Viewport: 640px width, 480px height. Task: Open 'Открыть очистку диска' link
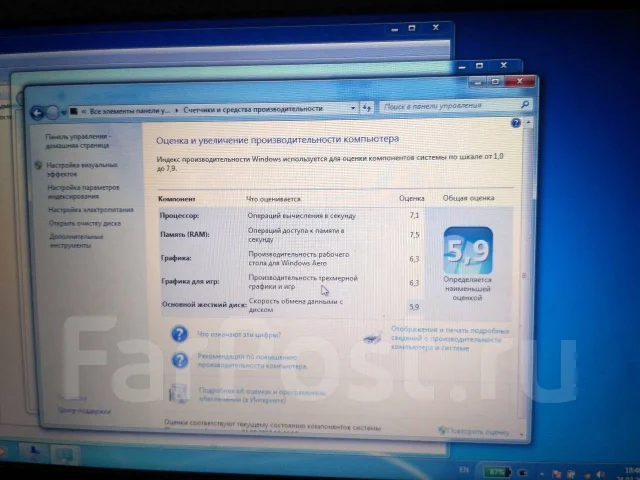[85, 223]
